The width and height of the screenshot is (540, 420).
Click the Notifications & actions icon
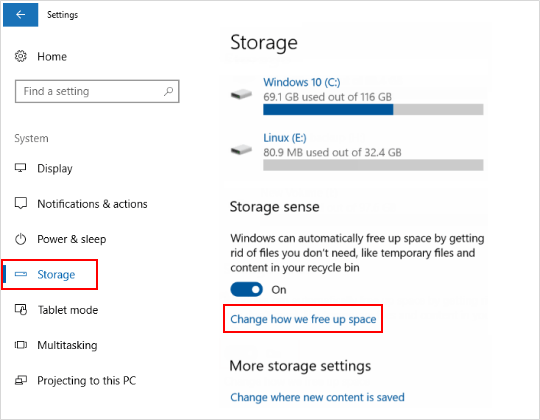21,203
